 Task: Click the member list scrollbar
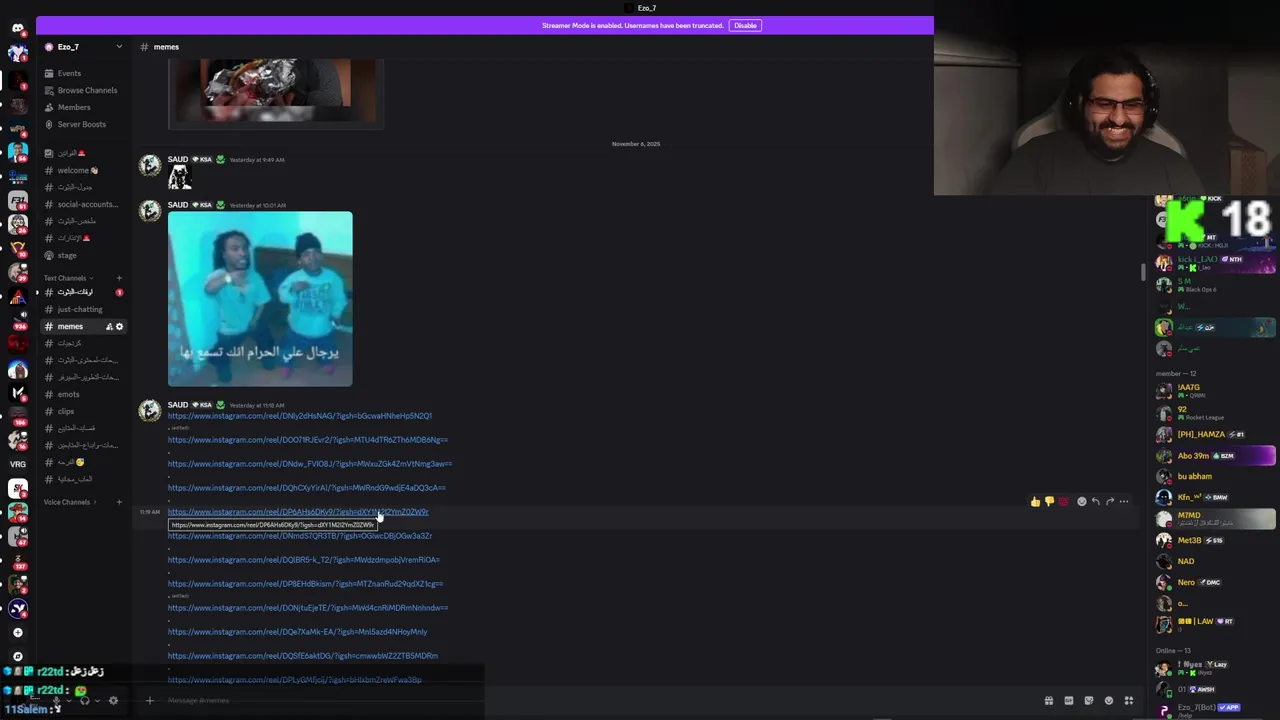(x=1143, y=272)
